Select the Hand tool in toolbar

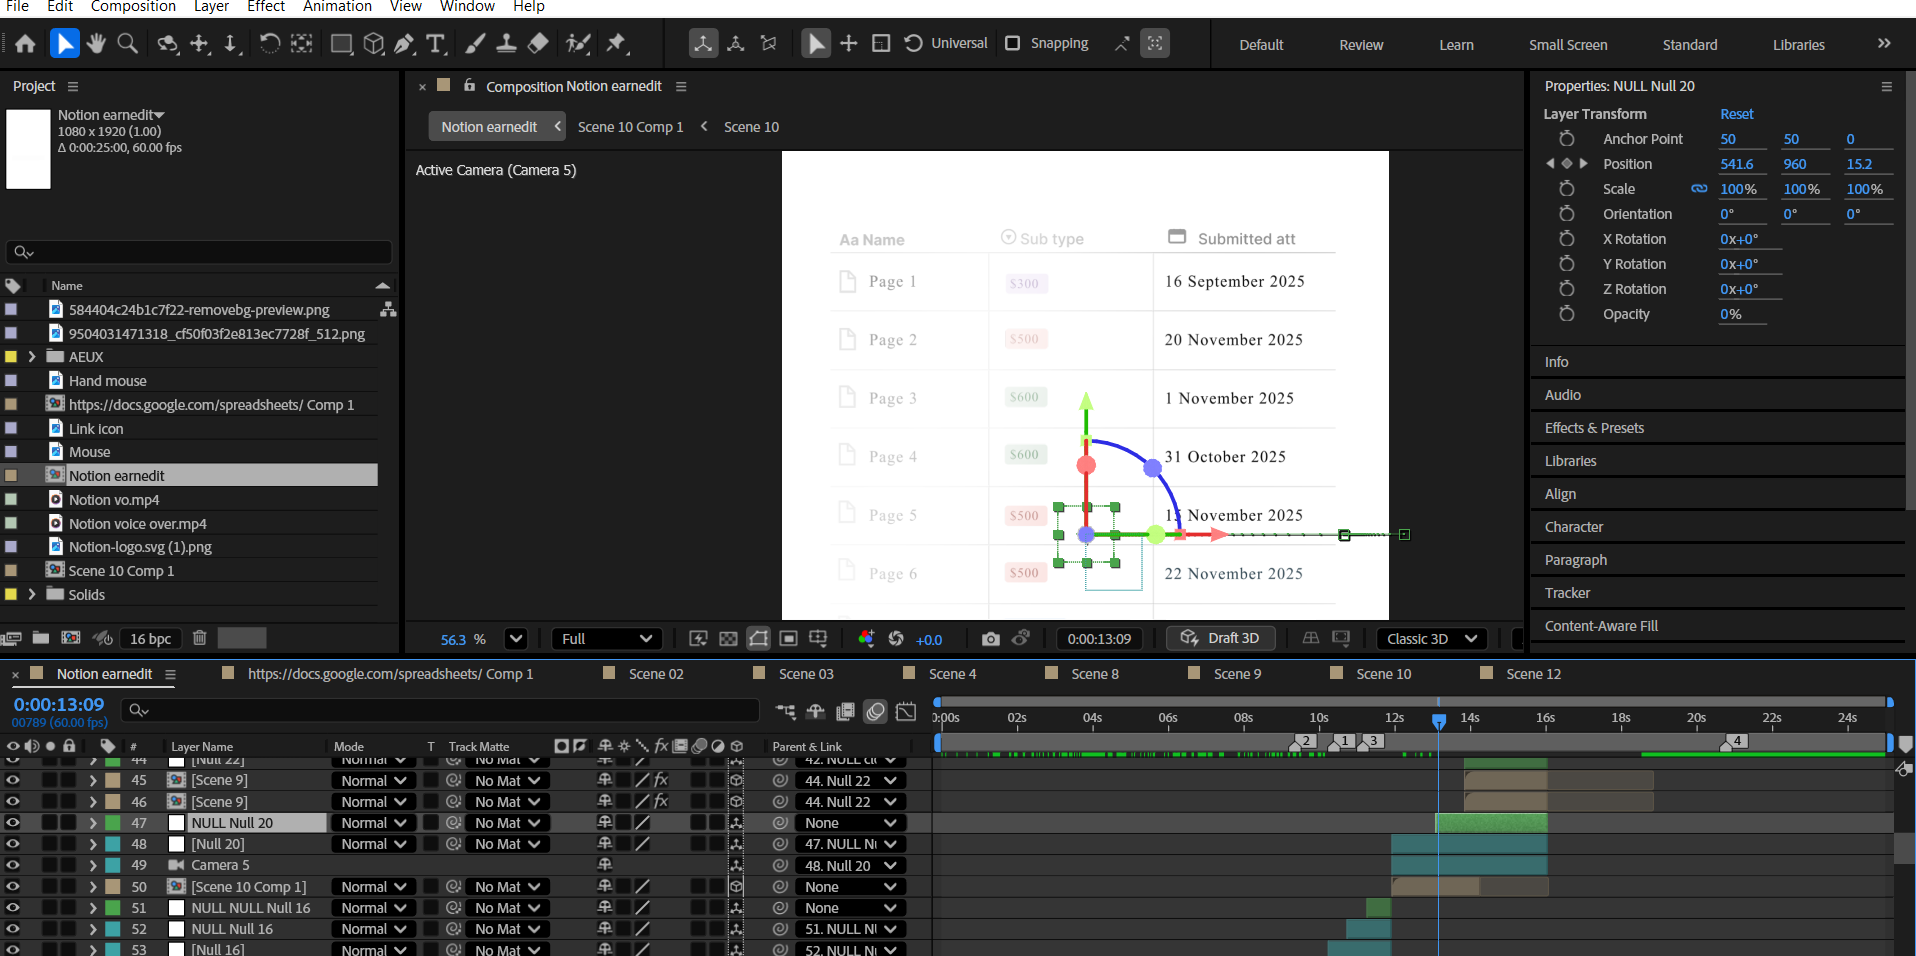click(96, 44)
